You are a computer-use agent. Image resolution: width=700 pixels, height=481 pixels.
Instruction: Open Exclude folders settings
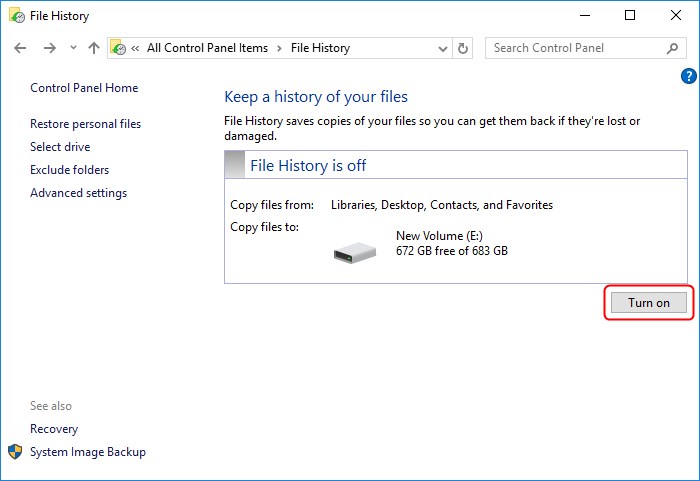pos(69,170)
